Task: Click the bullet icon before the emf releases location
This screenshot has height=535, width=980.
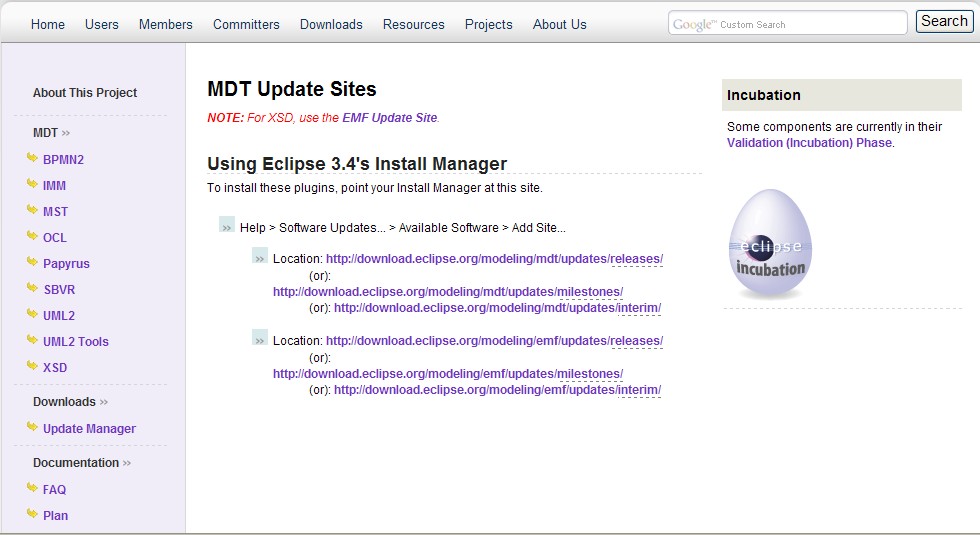Action: point(260,338)
